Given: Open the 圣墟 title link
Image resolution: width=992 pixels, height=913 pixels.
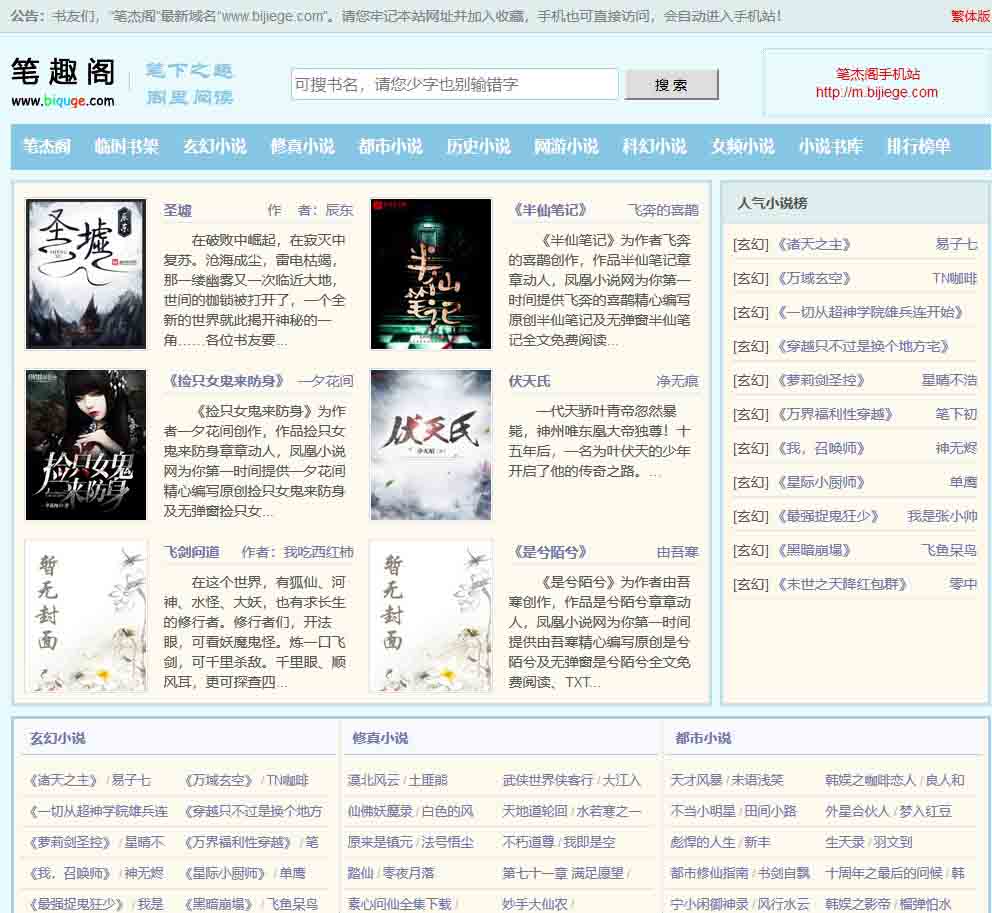Looking at the screenshot, I should 178,210.
